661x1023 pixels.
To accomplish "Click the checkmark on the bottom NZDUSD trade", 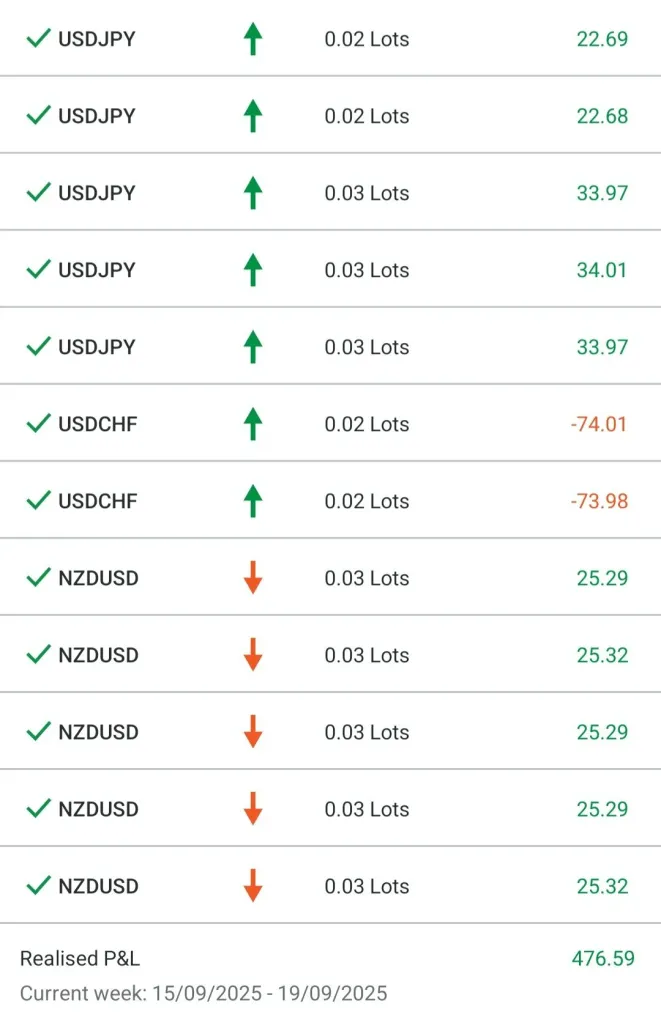I will 38,886.
